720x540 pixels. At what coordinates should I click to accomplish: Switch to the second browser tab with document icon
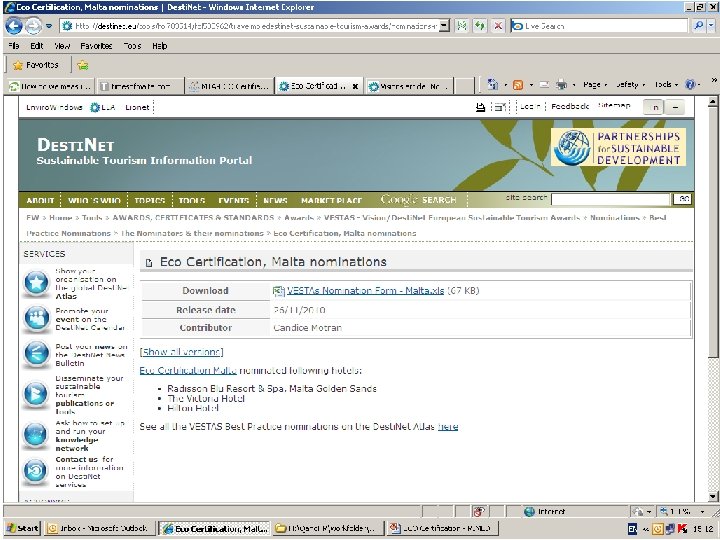pos(139,86)
